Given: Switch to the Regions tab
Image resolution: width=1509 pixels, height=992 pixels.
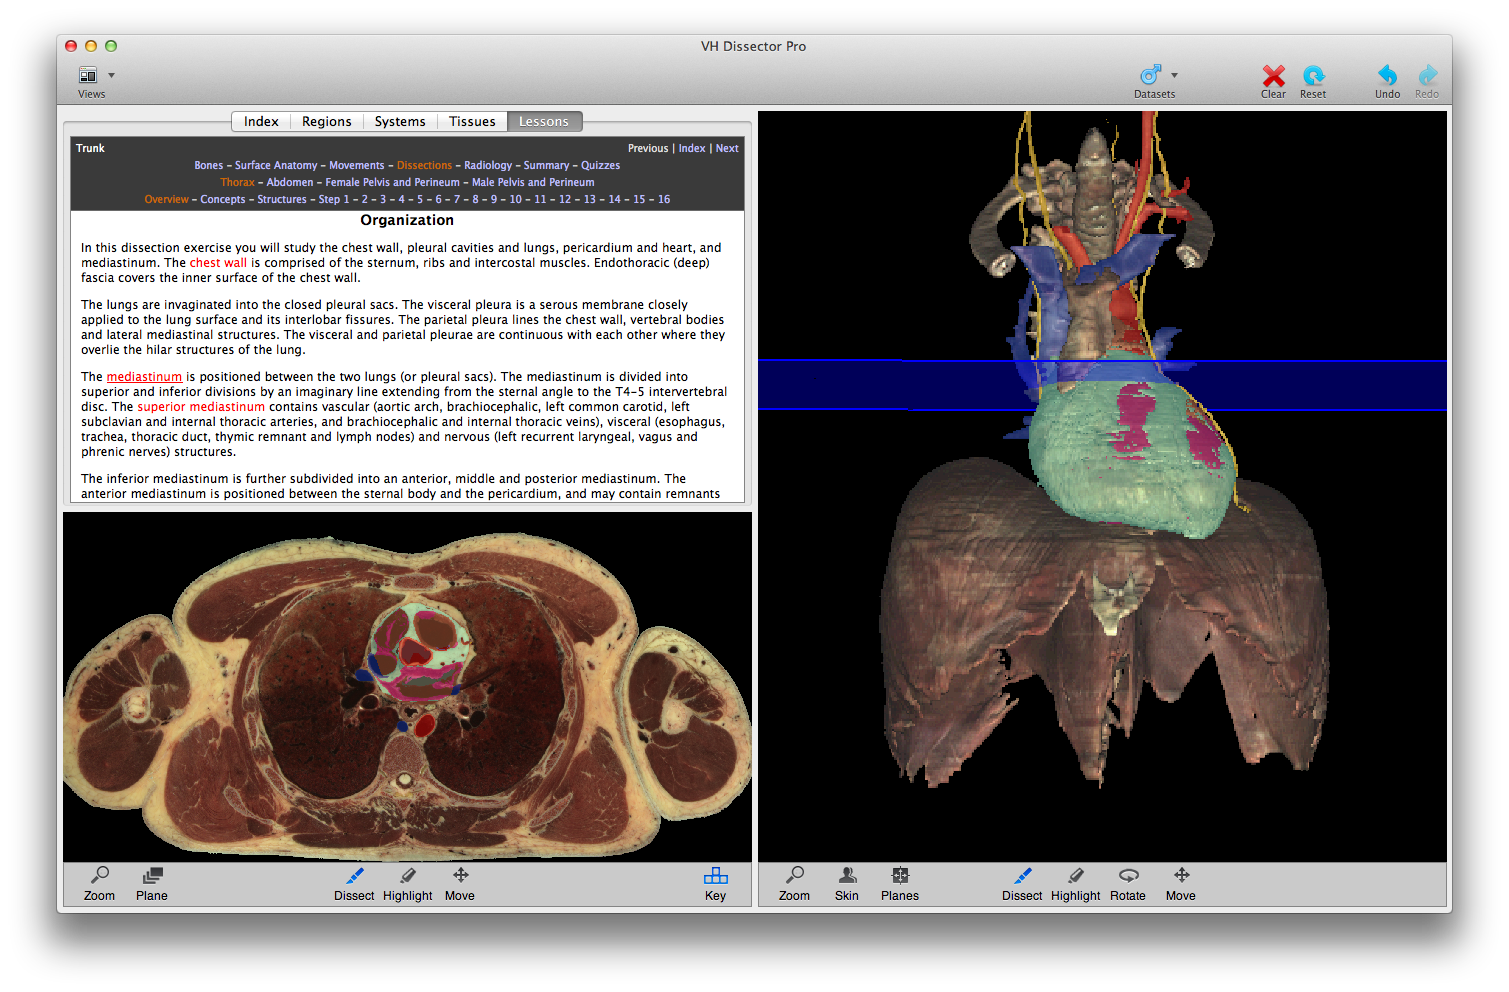Looking at the screenshot, I should (x=326, y=121).
